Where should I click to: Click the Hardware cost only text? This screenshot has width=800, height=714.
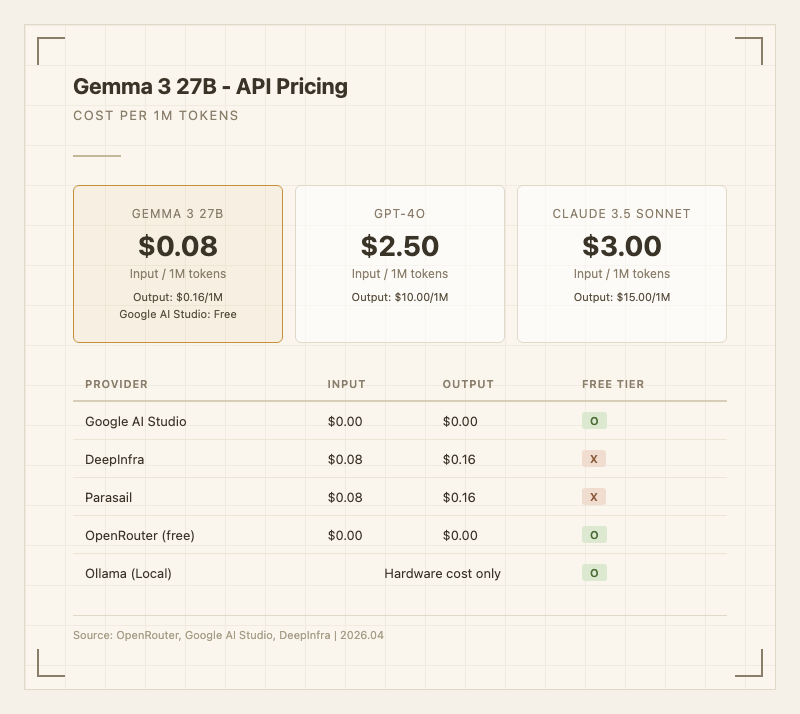pyautogui.click(x=442, y=574)
